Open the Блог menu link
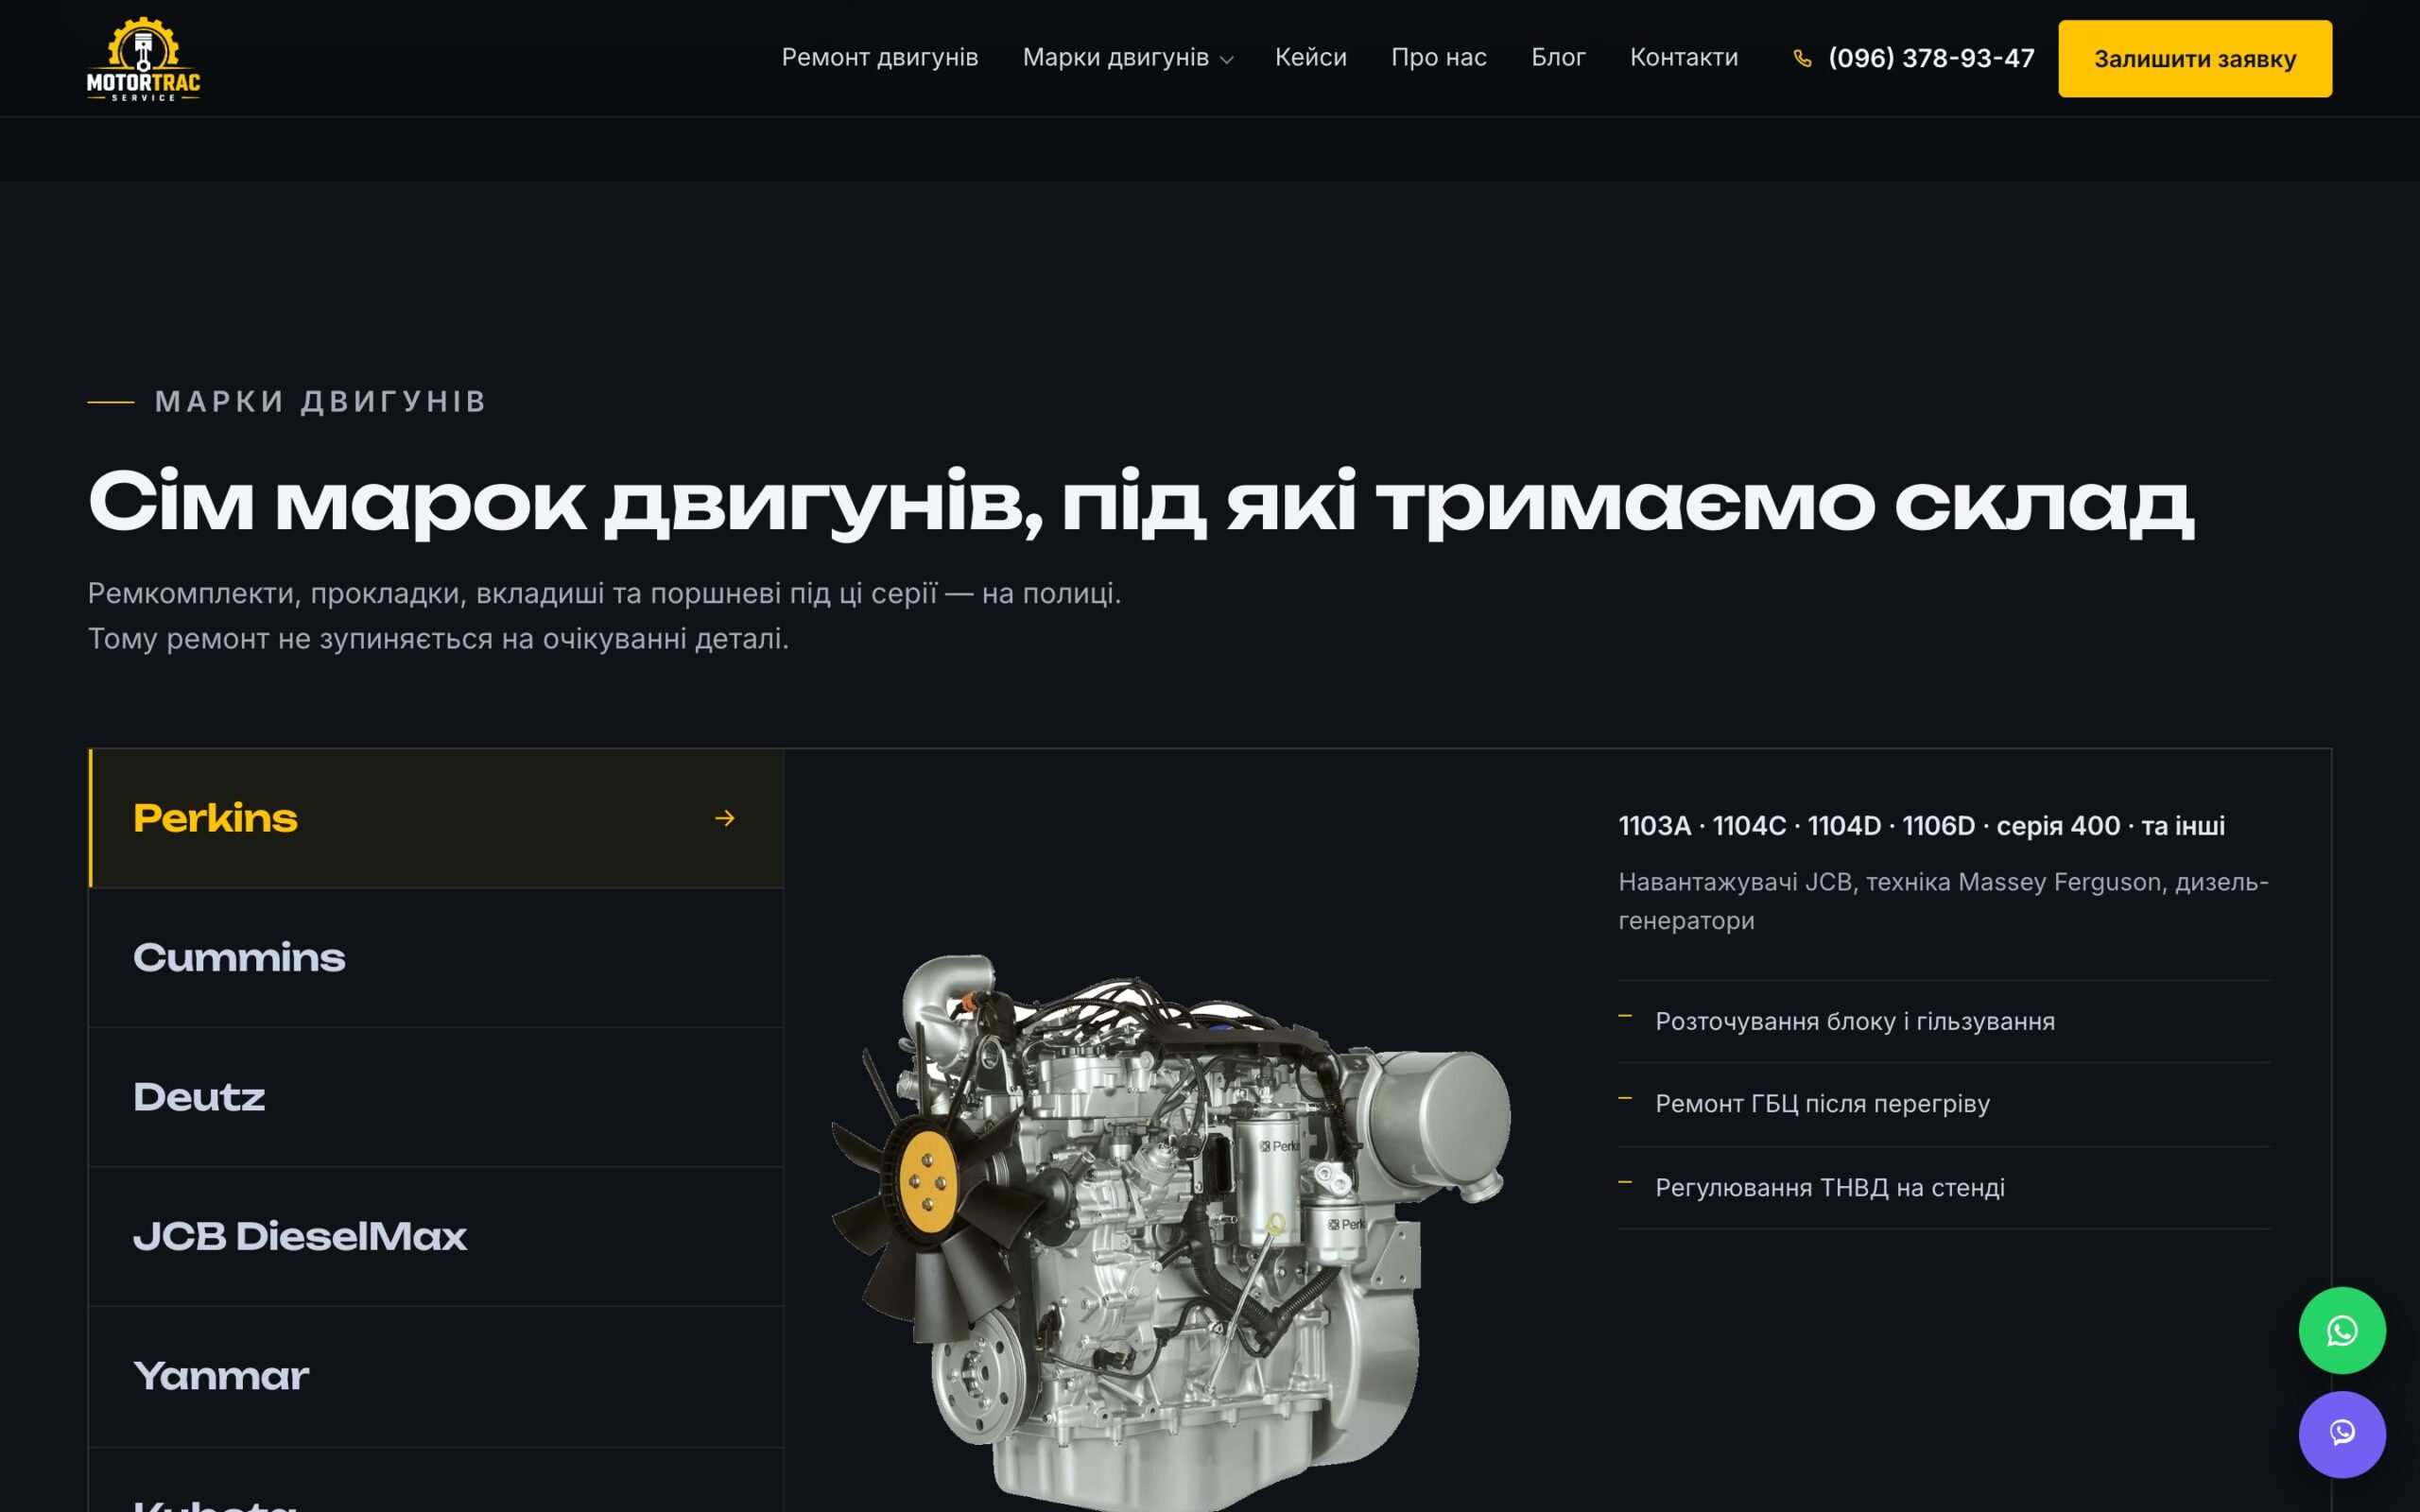The width and height of the screenshot is (2420, 1512). [1558, 57]
